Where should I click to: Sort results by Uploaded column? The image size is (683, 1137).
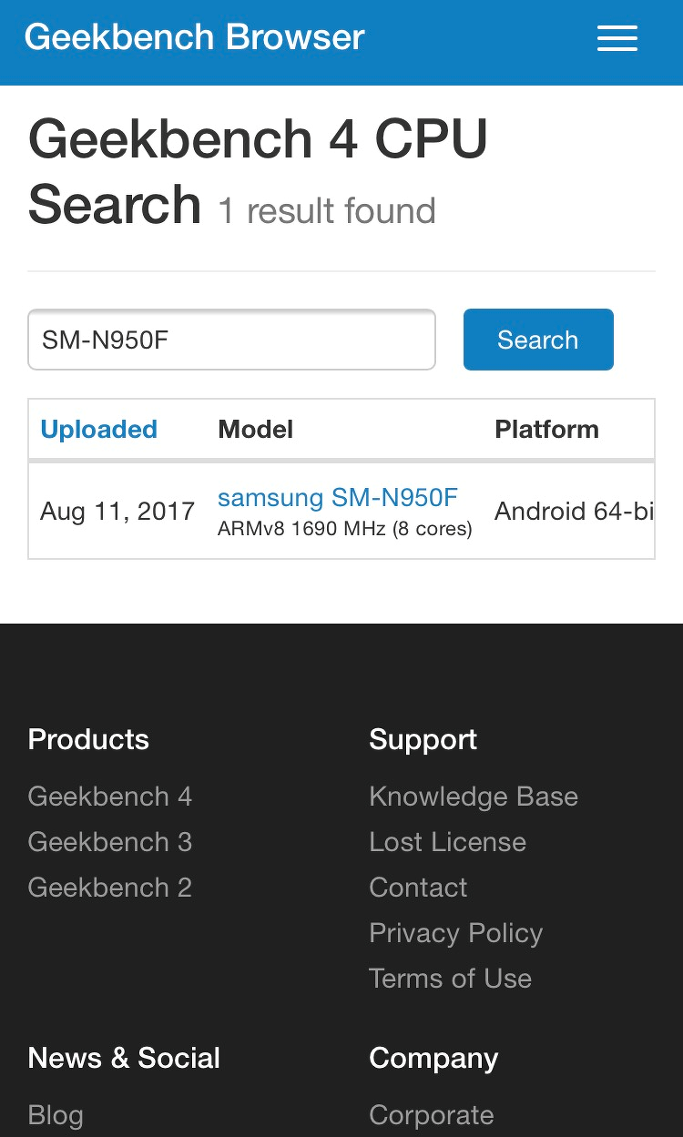99,429
